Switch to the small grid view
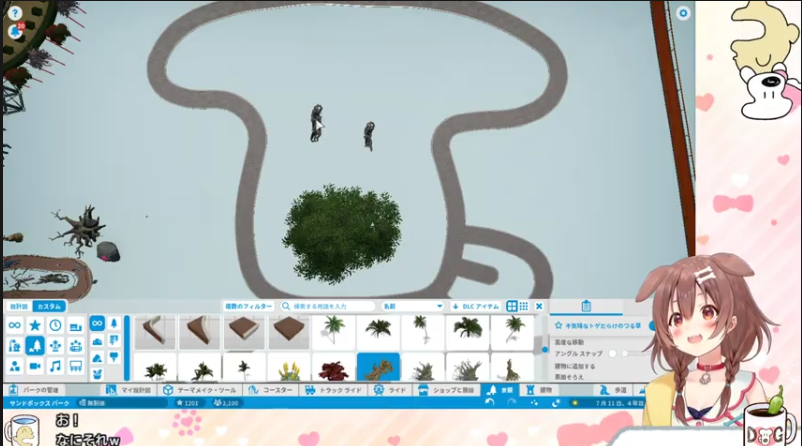The image size is (802, 446). point(524,306)
